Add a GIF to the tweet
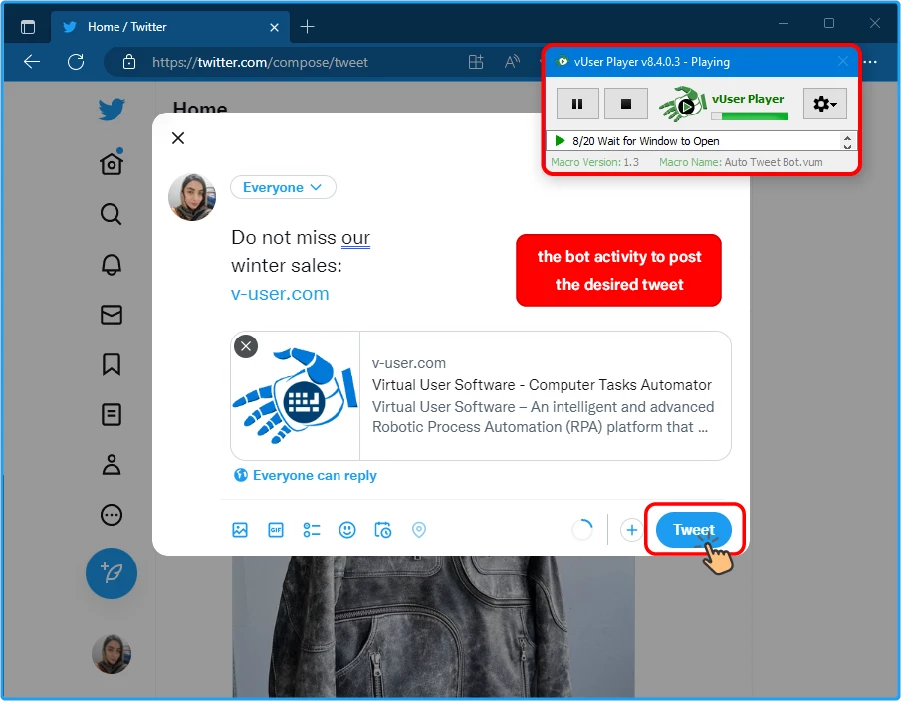This screenshot has height=701, width=901. pyautogui.click(x=276, y=530)
